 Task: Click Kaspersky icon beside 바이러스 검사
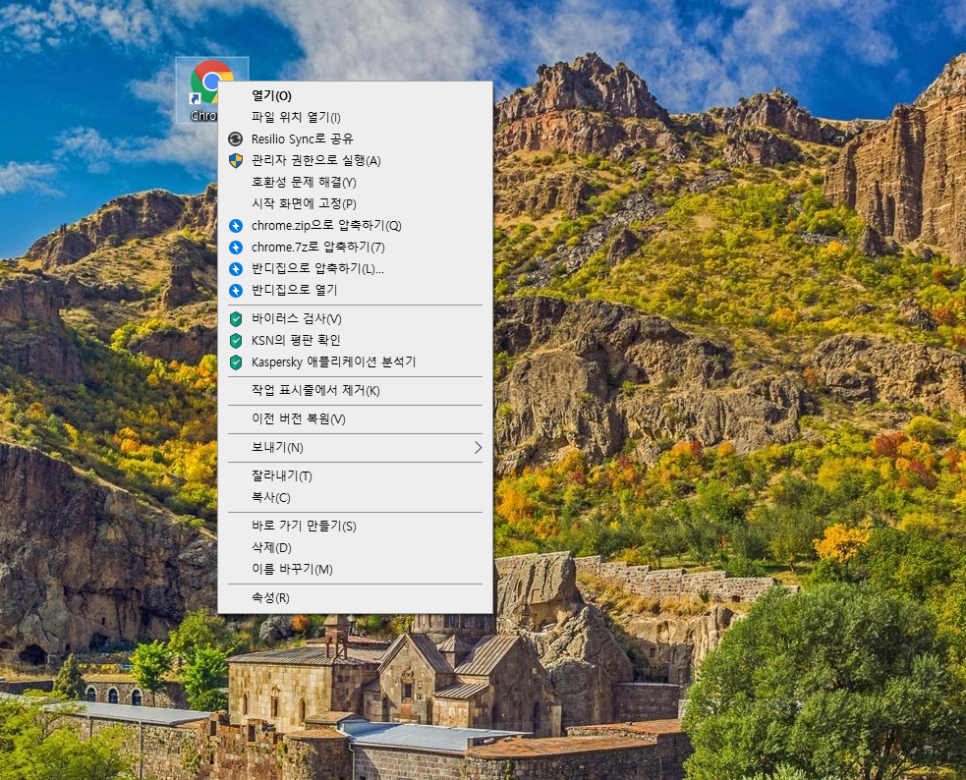[x=235, y=319]
